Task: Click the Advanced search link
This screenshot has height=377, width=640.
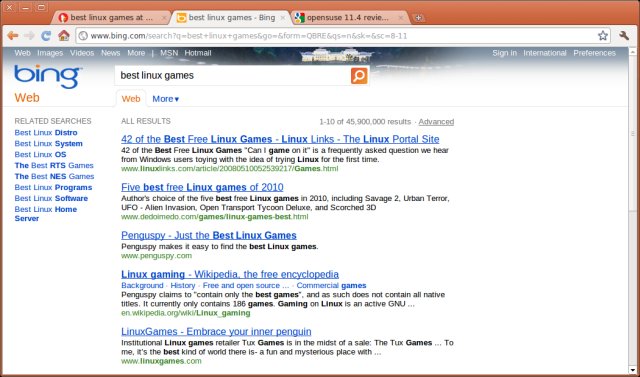Action: [436, 122]
